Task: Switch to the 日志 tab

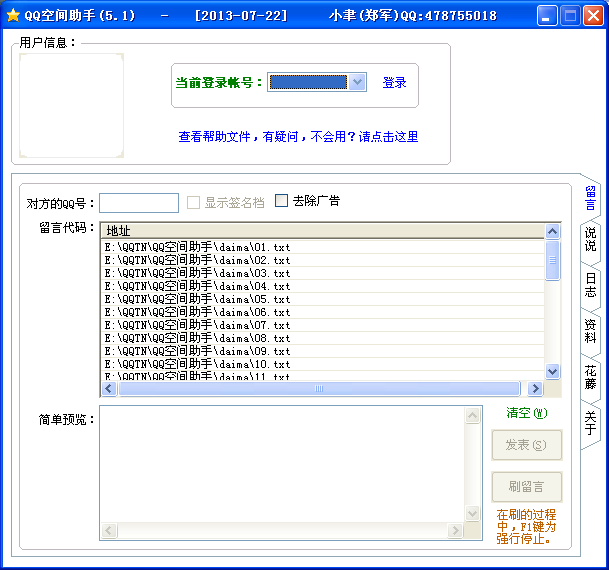Action: coord(590,286)
